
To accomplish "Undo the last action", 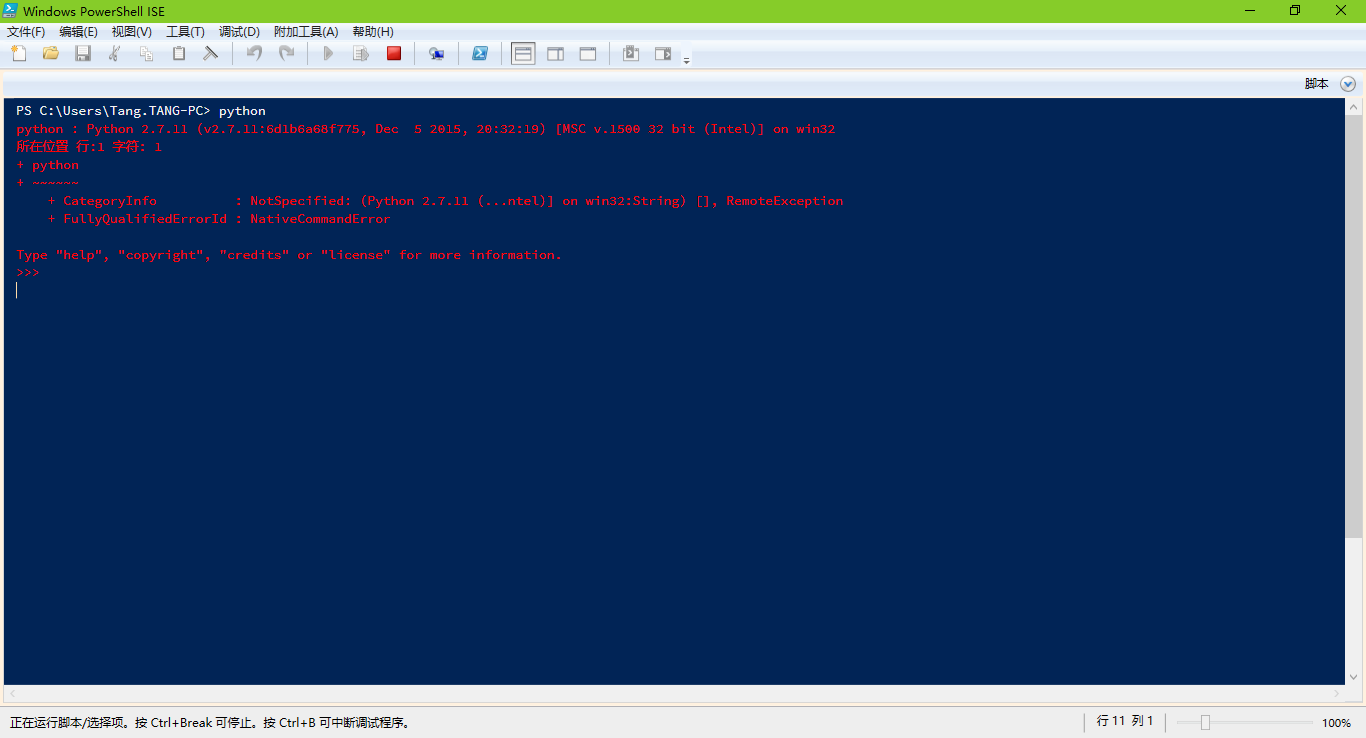I will point(254,53).
